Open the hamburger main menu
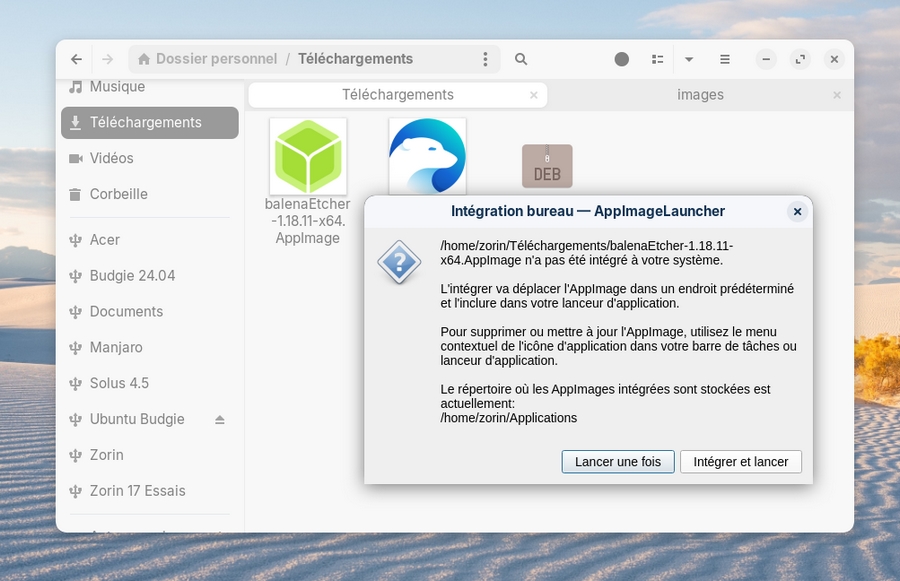The image size is (900, 581). pyautogui.click(x=725, y=59)
